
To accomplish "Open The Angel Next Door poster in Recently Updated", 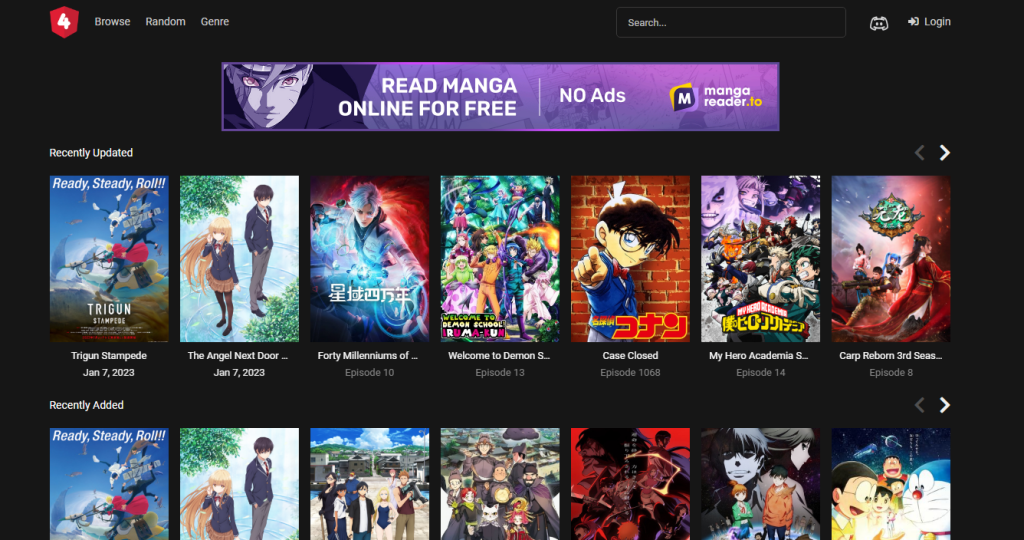I will coord(239,259).
